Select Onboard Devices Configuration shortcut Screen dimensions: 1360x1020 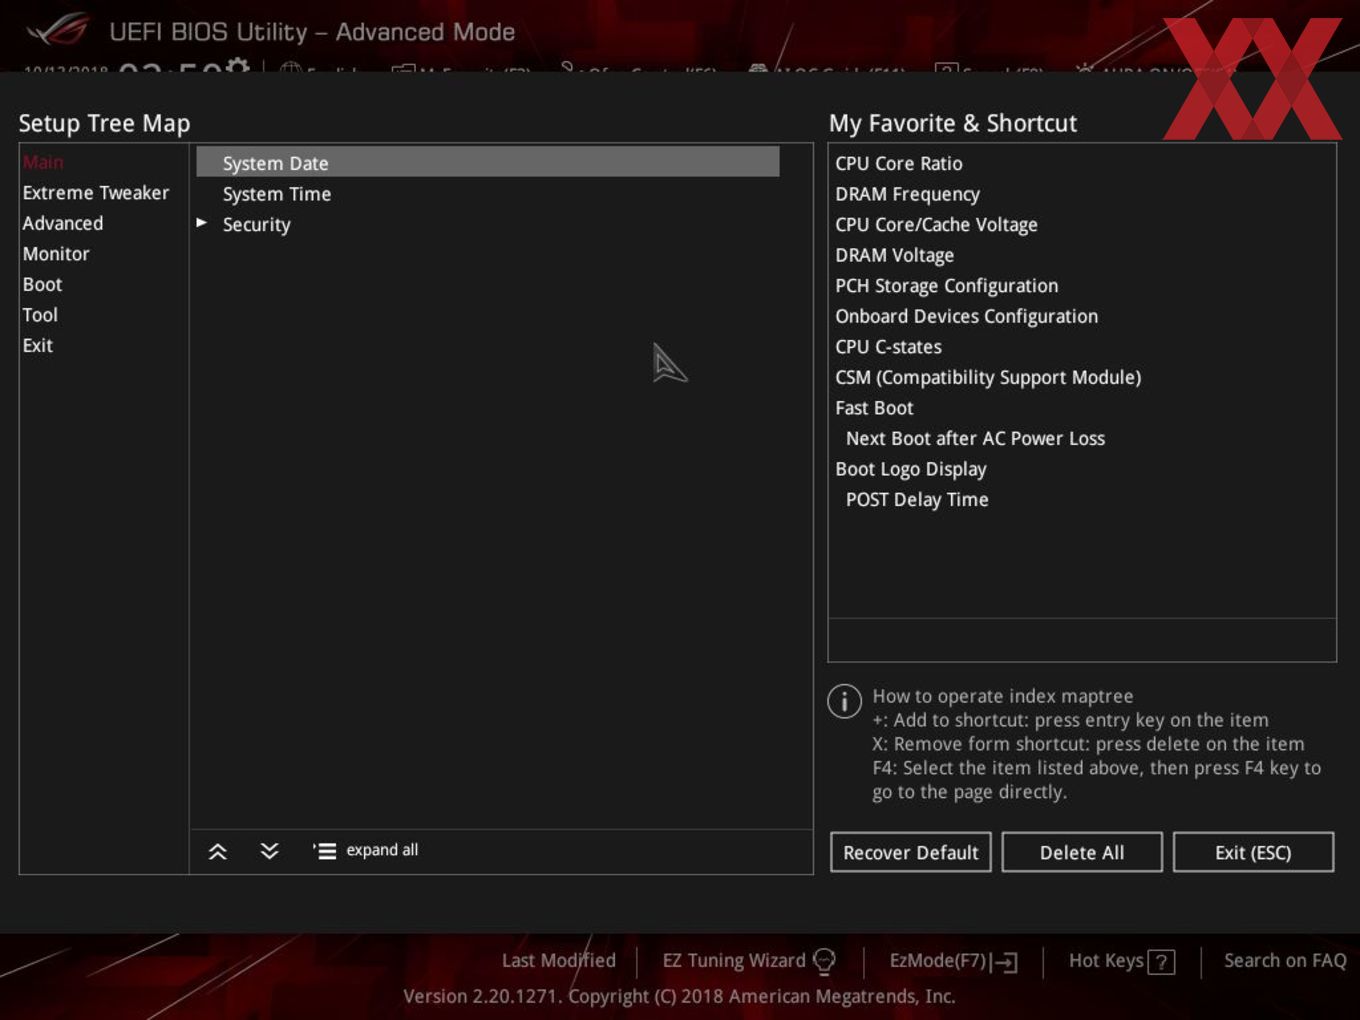click(966, 316)
